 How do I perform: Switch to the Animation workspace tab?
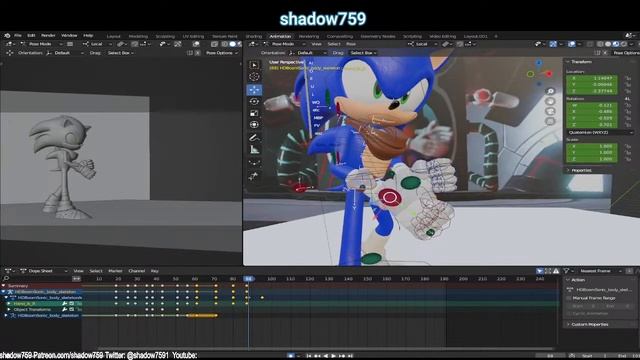click(x=280, y=36)
